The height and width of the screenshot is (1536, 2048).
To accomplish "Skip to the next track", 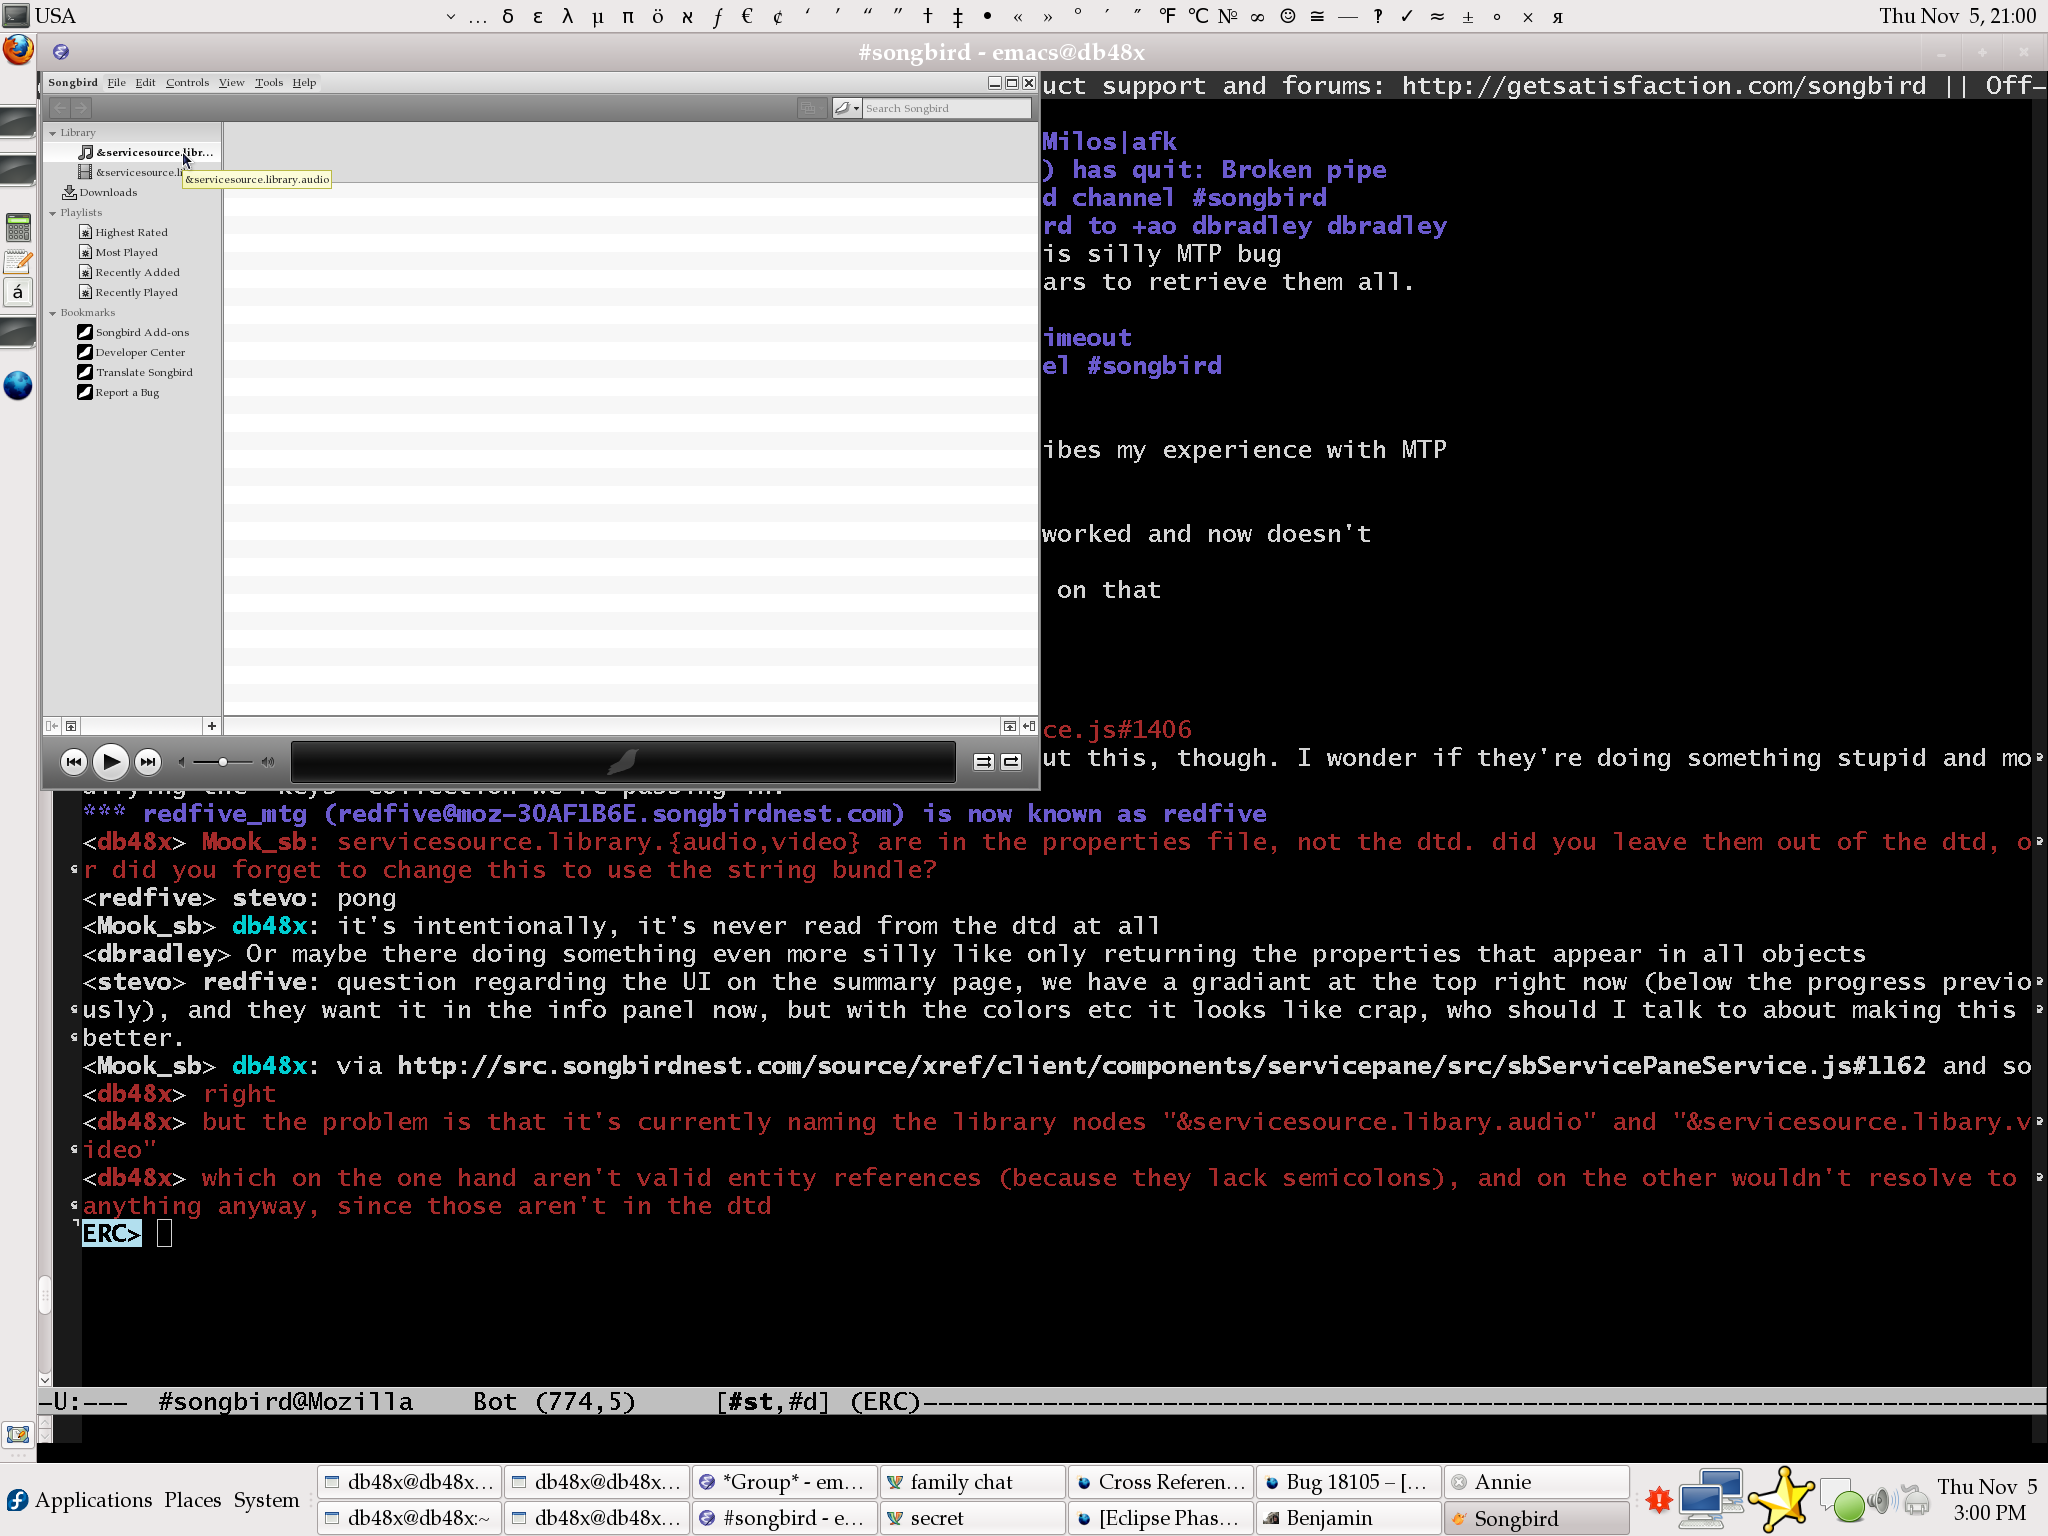I will [147, 762].
